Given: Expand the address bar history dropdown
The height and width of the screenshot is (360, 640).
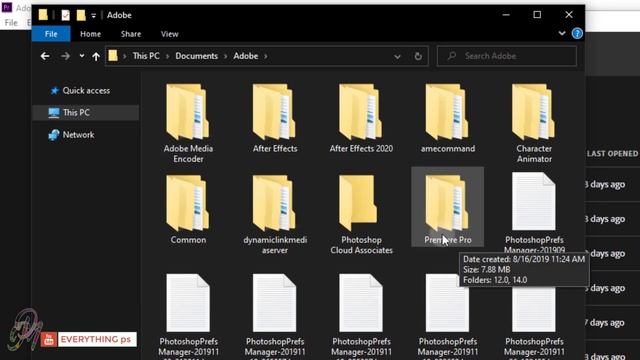Looking at the screenshot, I should tap(397, 57).
